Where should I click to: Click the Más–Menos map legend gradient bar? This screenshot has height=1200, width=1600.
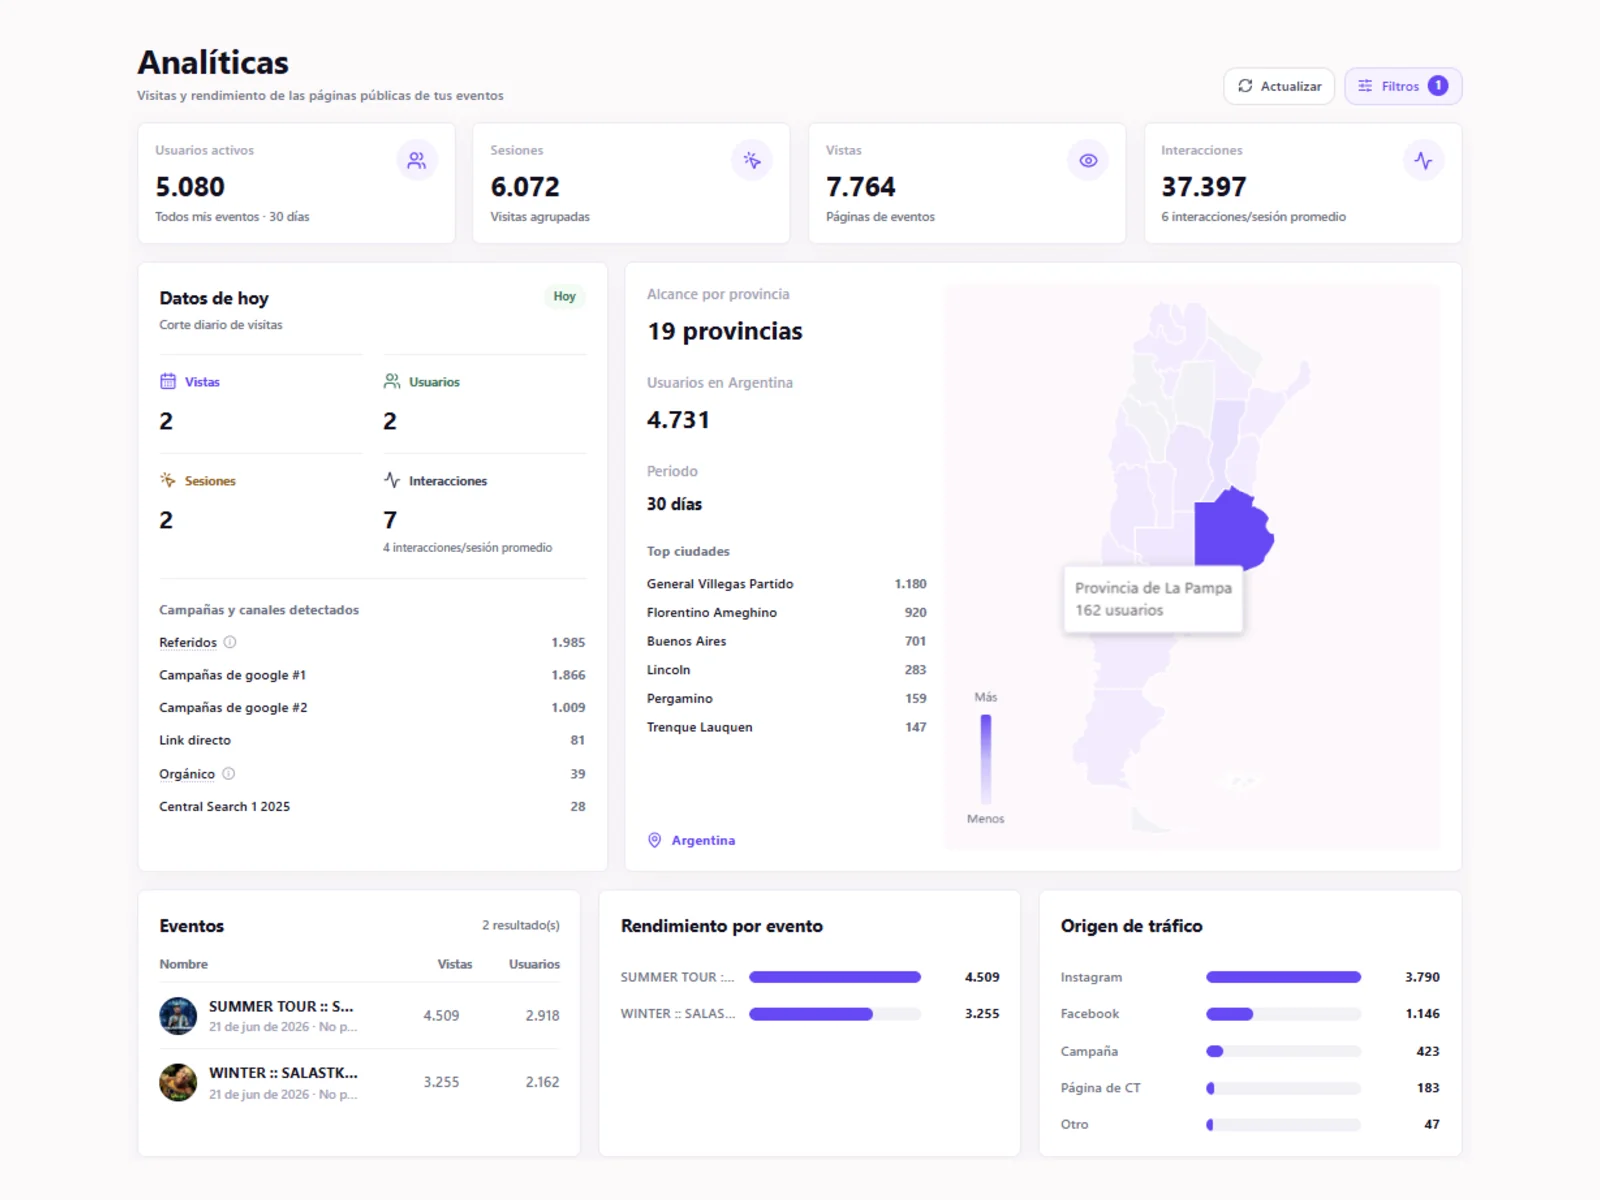[x=986, y=757]
